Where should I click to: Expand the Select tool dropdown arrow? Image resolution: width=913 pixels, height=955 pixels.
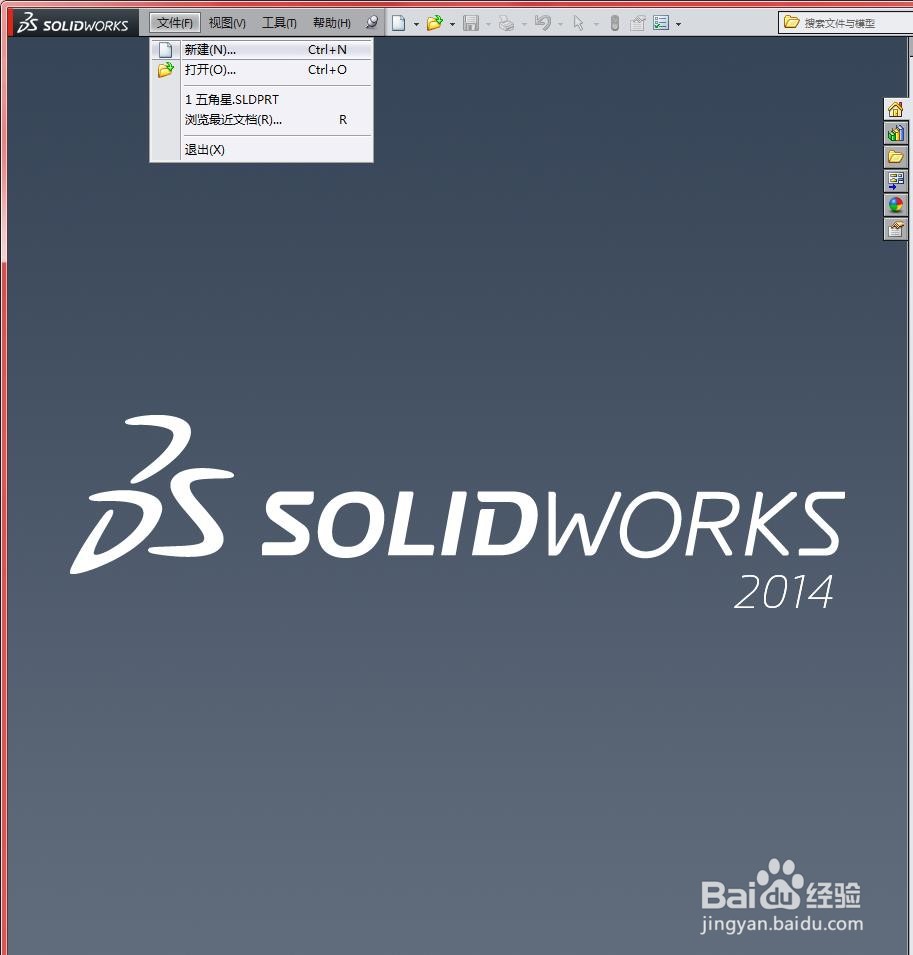tap(596, 24)
